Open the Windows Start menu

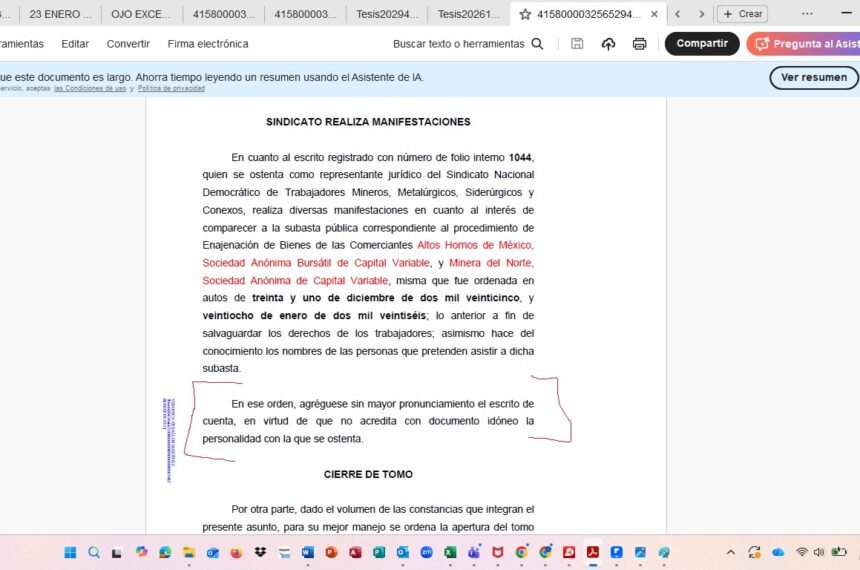70,552
